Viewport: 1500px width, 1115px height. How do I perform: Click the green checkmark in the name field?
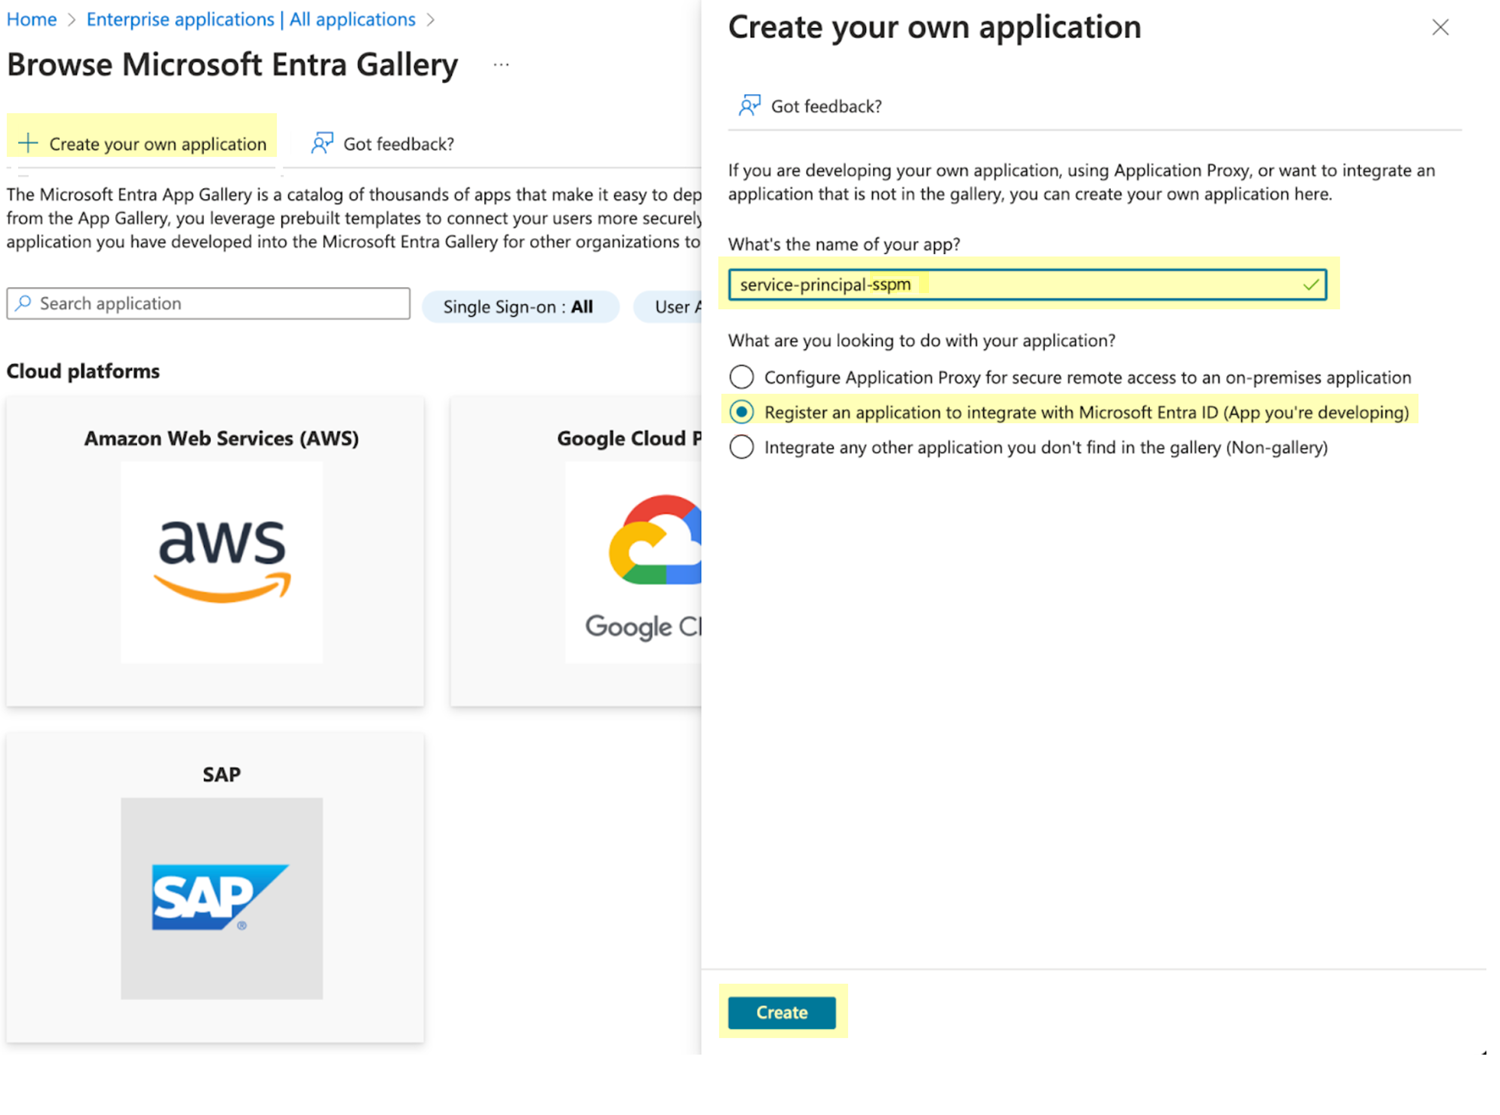point(1310,285)
